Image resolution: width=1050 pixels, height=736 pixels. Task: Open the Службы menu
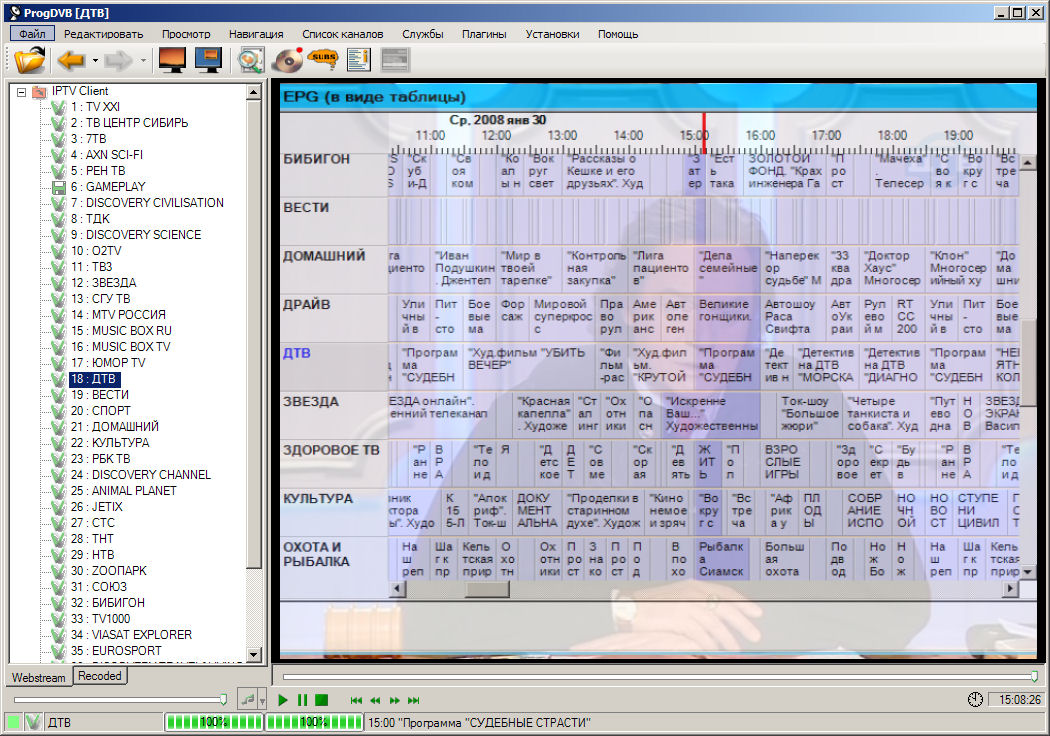423,34
